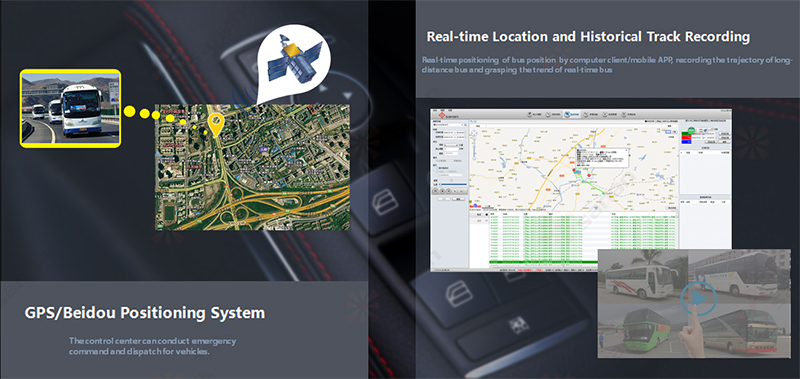This screenshot has width=800, height=379.
Task: Adjust the vertical map zoom slider
Action: coord(474,149)
